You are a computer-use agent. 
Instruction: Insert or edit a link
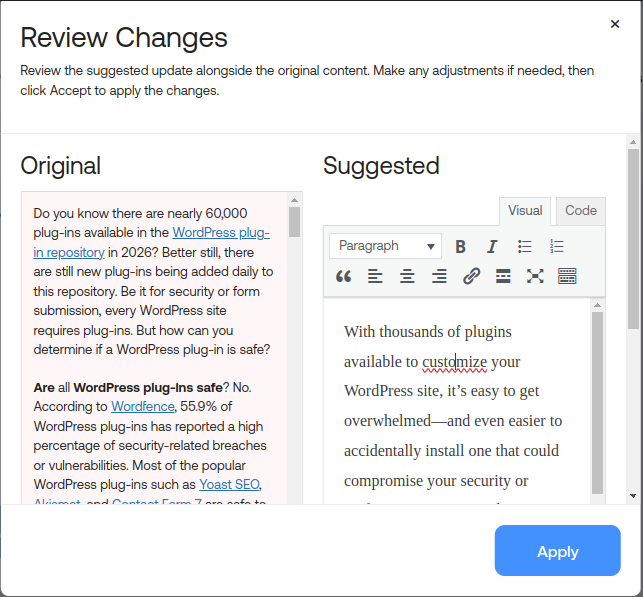coord(471,276)
